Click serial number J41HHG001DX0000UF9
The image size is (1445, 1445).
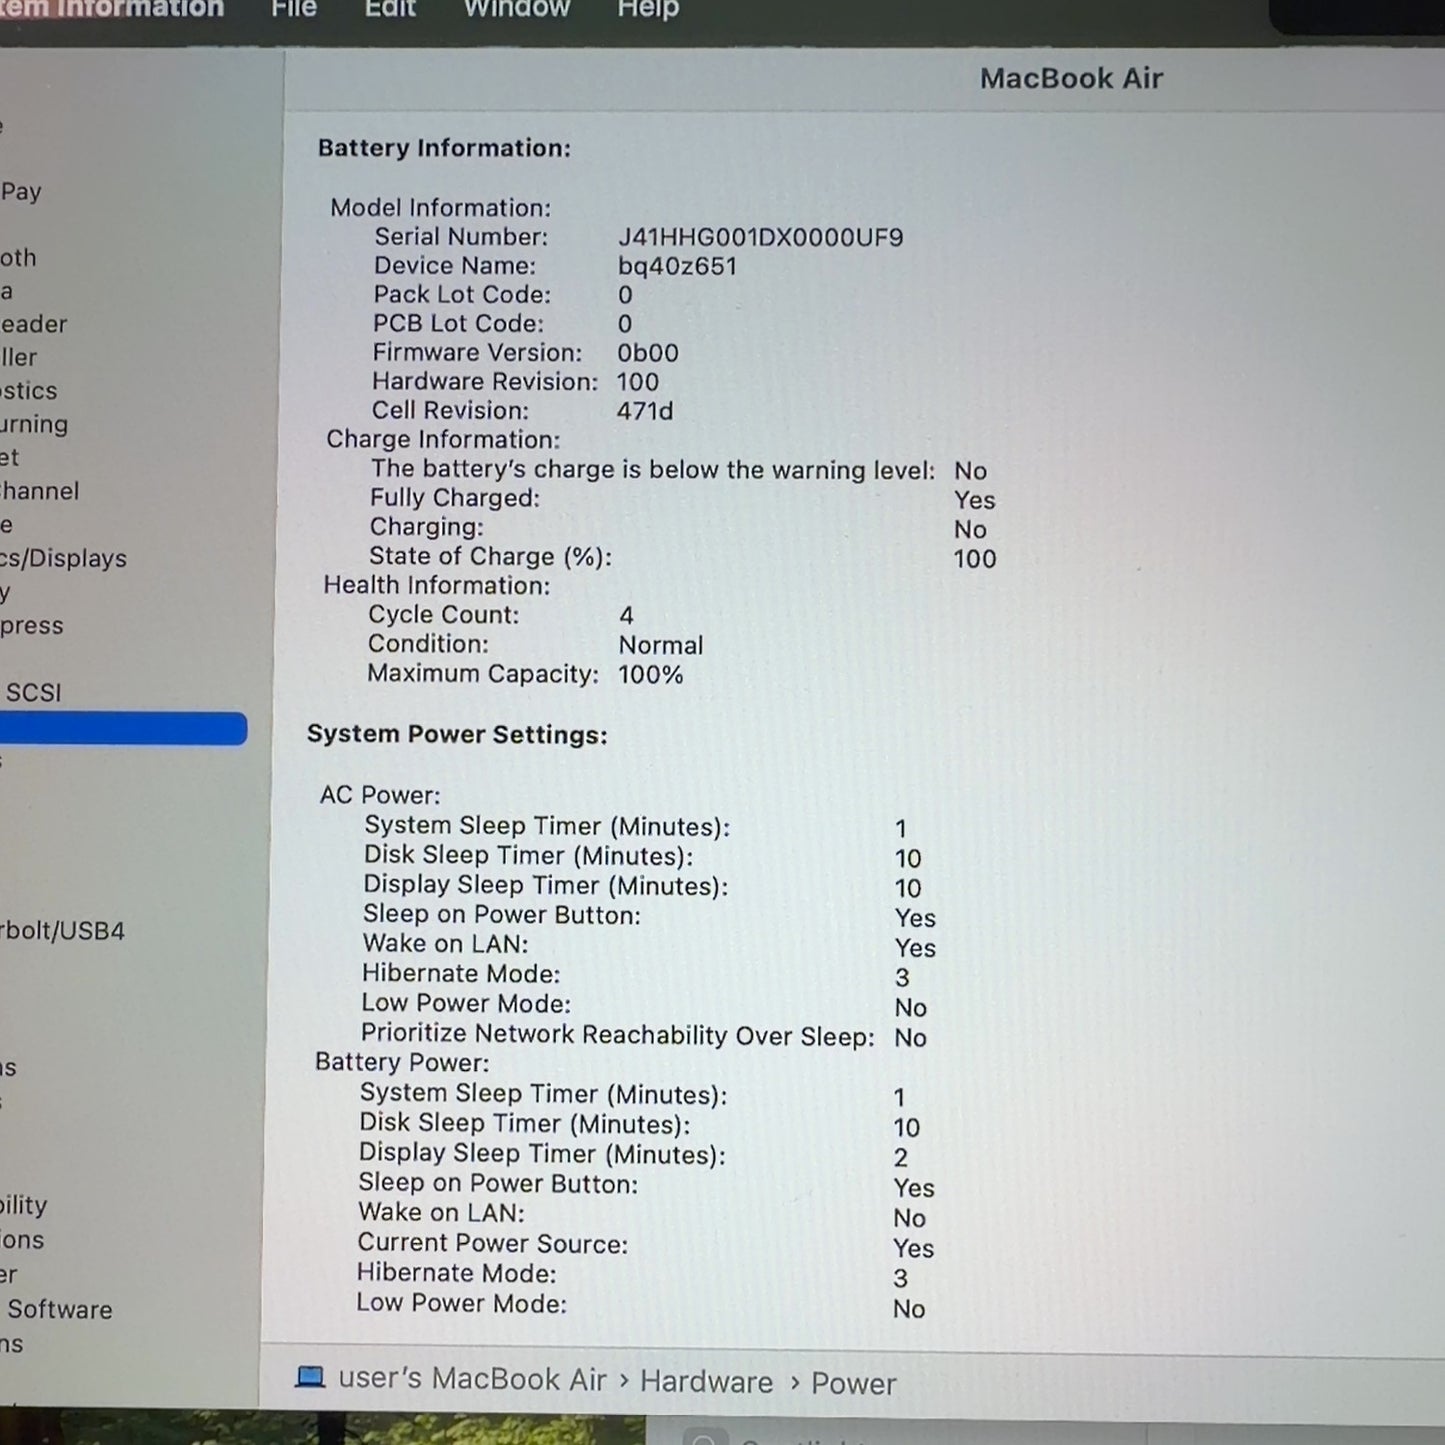[x=760, y=237]
